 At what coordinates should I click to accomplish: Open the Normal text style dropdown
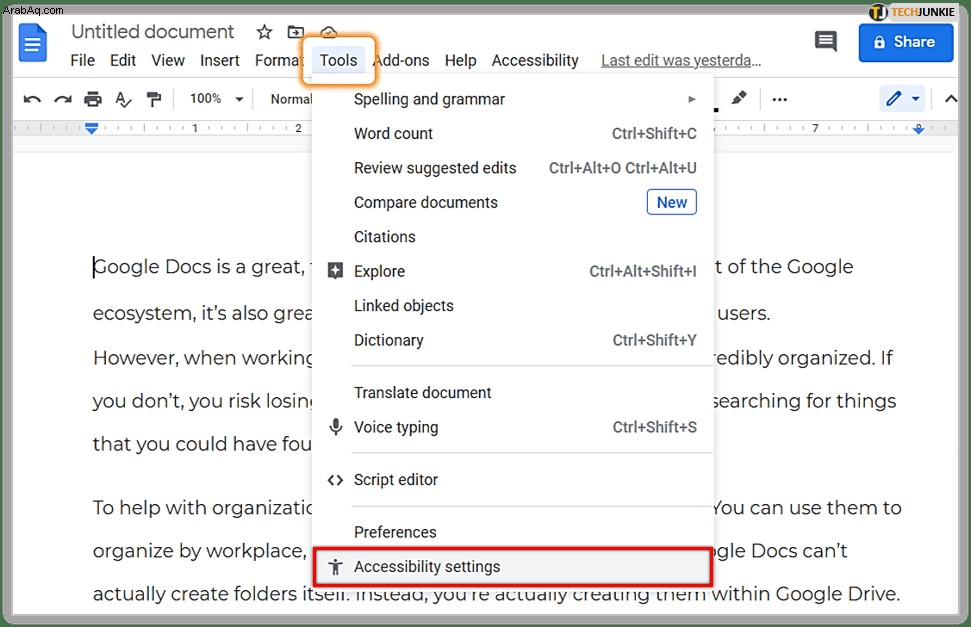(x=291, y=99)
